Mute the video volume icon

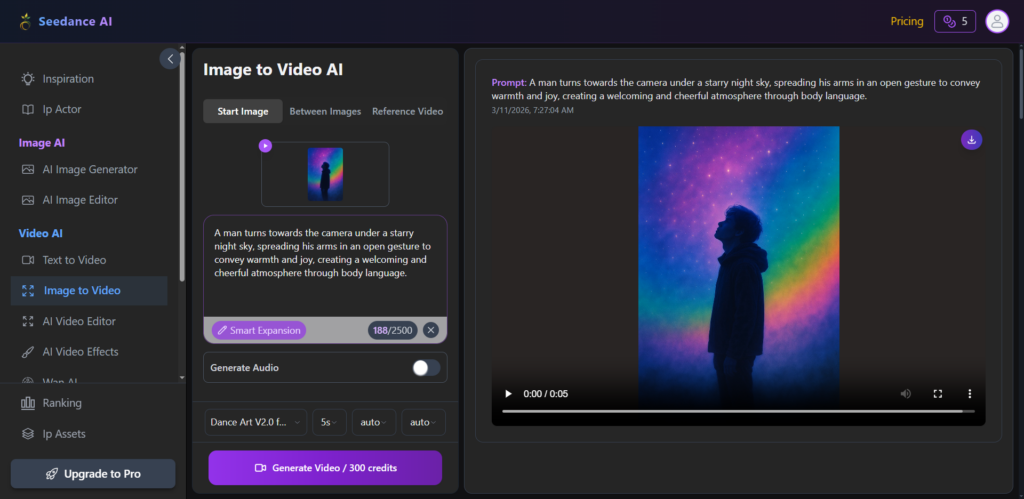[x=906, y=394]
